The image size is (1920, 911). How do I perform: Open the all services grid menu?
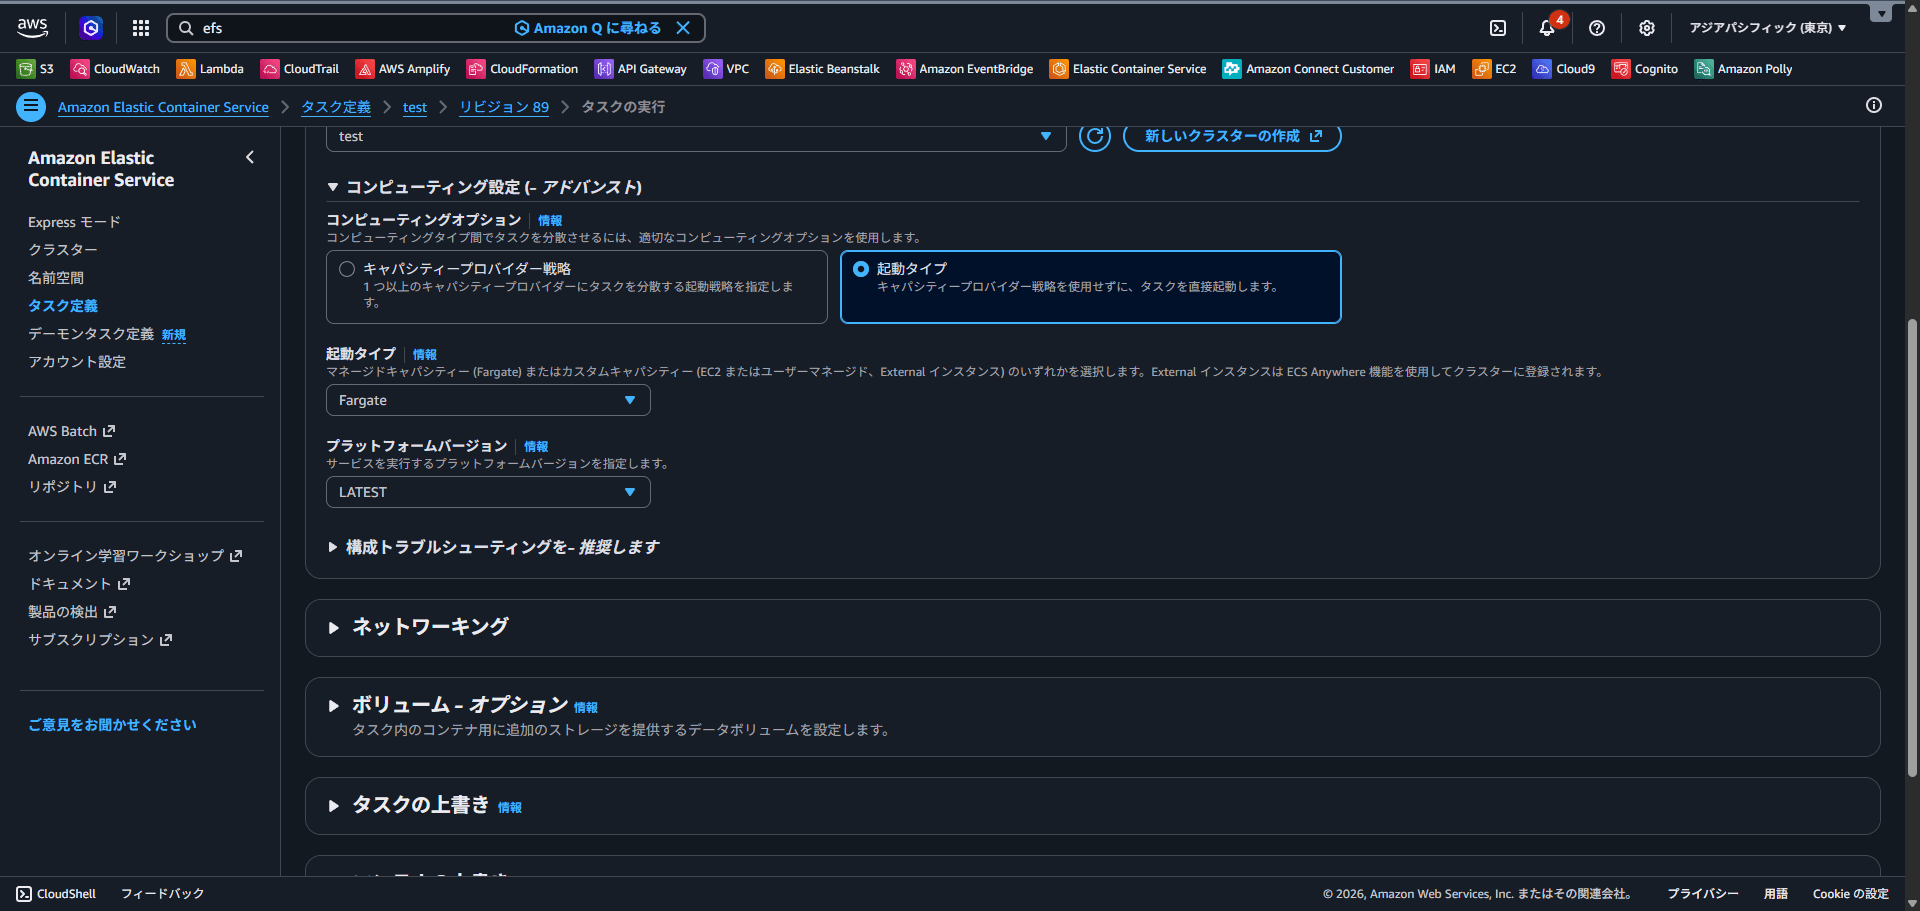click(x=141, y=28)
